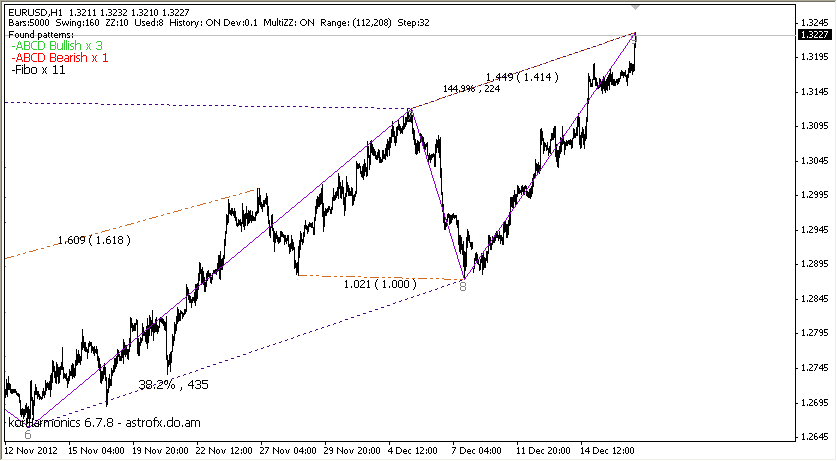Click the current price tag 1.3227
Viewport: 837px width, 461px height.
[x=813, y=34]
